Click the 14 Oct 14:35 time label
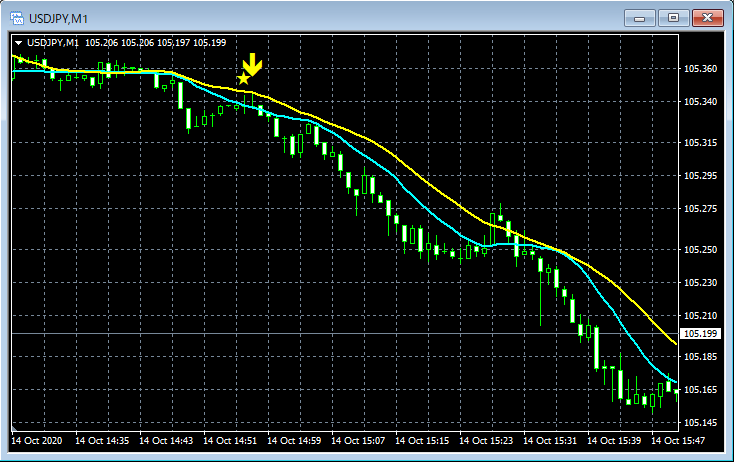Screen dimensions: 734x462 pos(102,440)
